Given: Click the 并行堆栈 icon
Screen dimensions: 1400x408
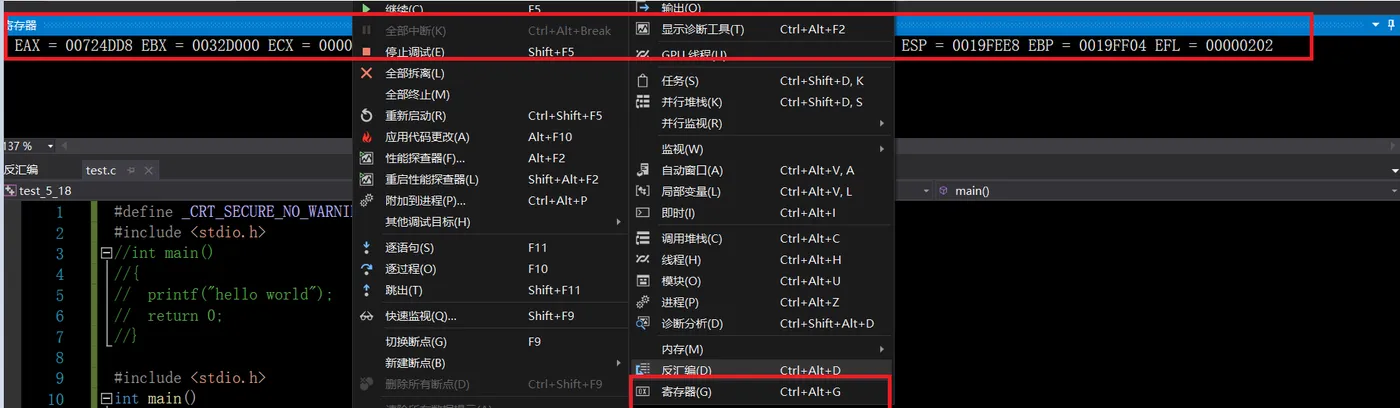Looking at the screenshot, I should coord(643,102).
